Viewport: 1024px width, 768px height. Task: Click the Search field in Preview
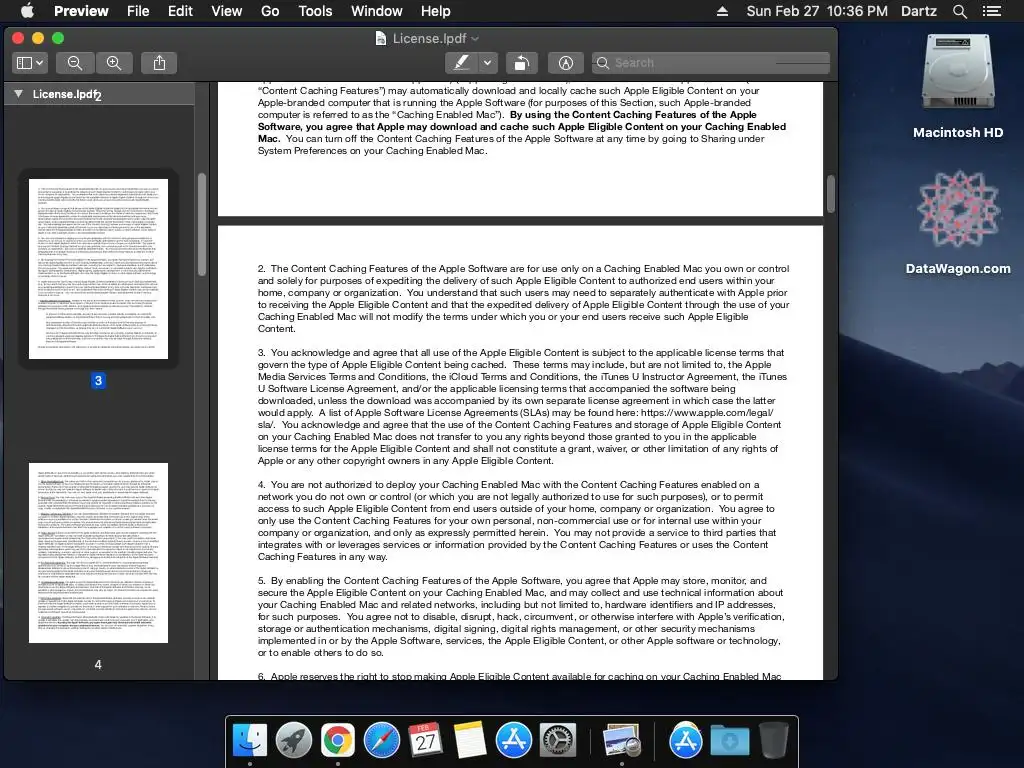(x=711, y=63)
